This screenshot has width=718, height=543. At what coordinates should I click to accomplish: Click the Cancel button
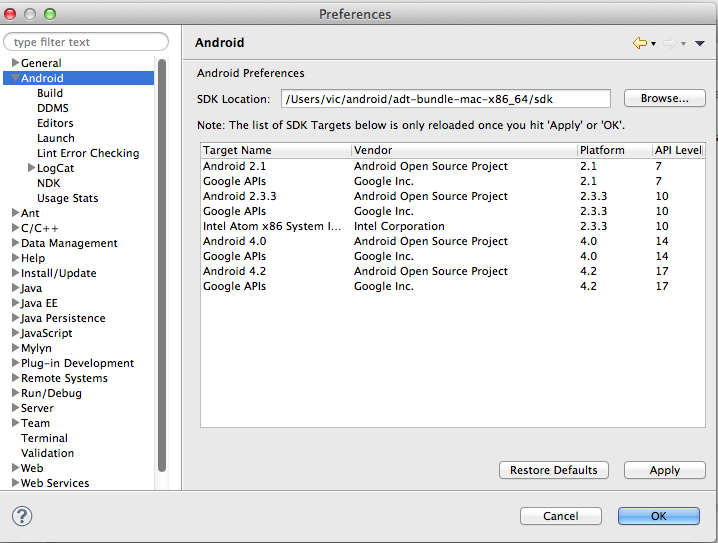click(x=560, y=516)
